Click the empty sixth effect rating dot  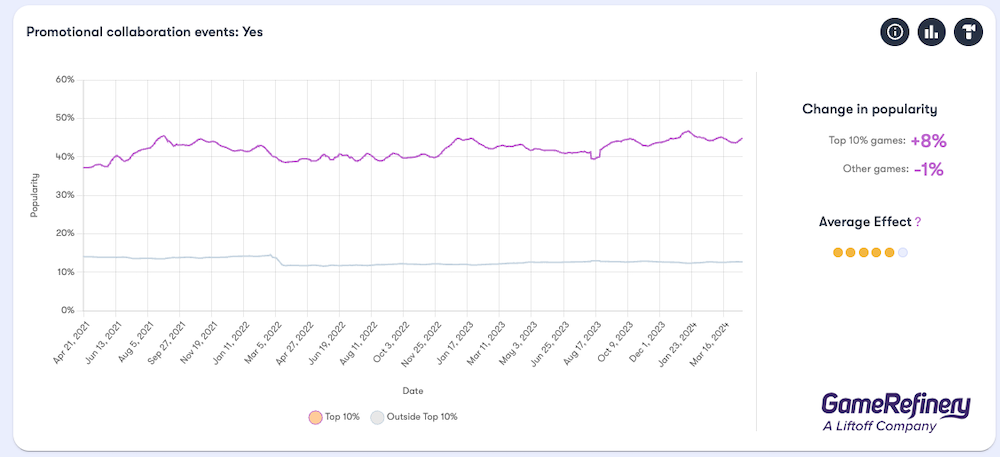[903, 253]
